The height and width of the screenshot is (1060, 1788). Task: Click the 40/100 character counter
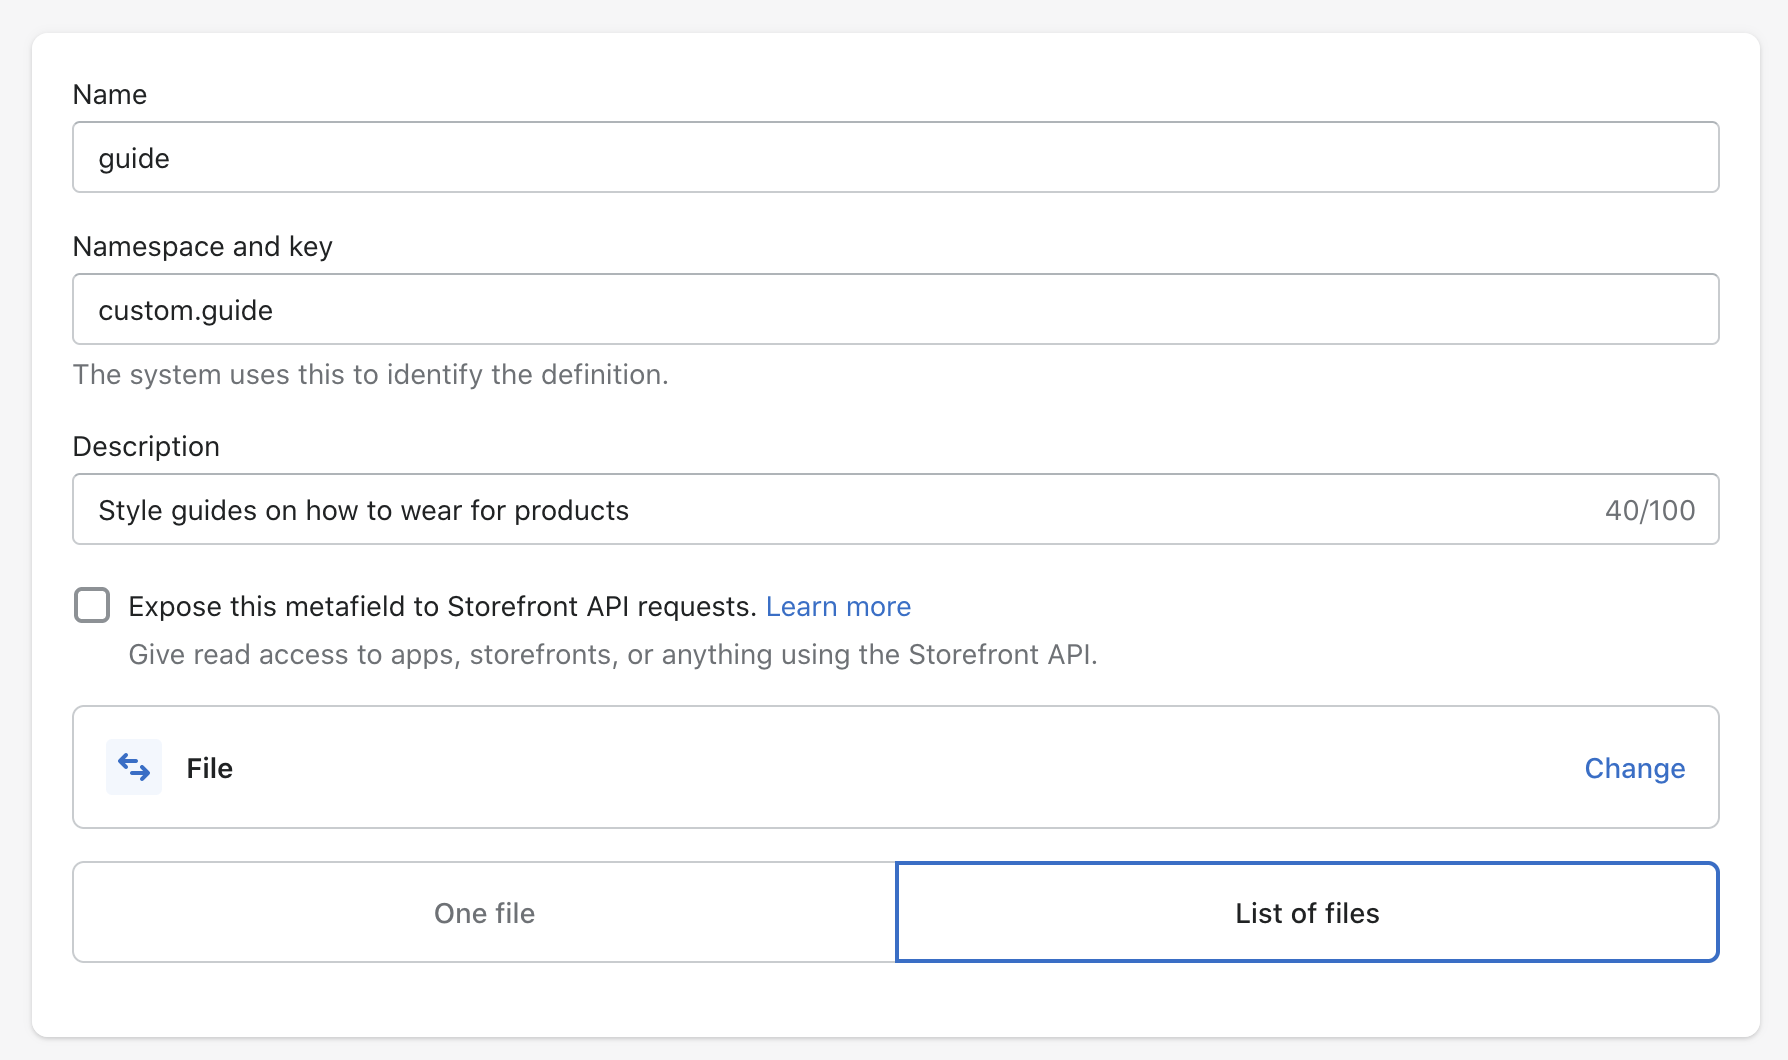[1650, 510]
